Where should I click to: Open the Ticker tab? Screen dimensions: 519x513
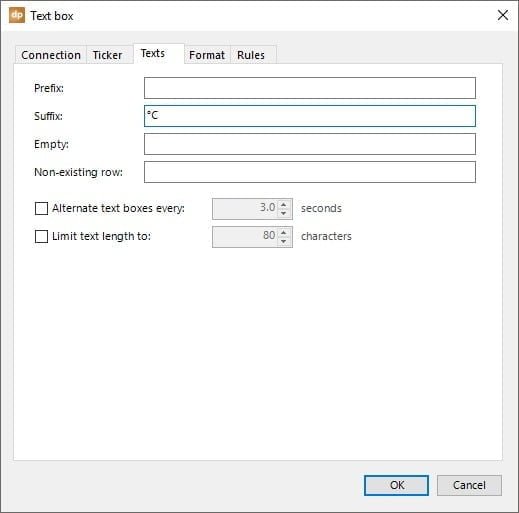coord(107,55)
